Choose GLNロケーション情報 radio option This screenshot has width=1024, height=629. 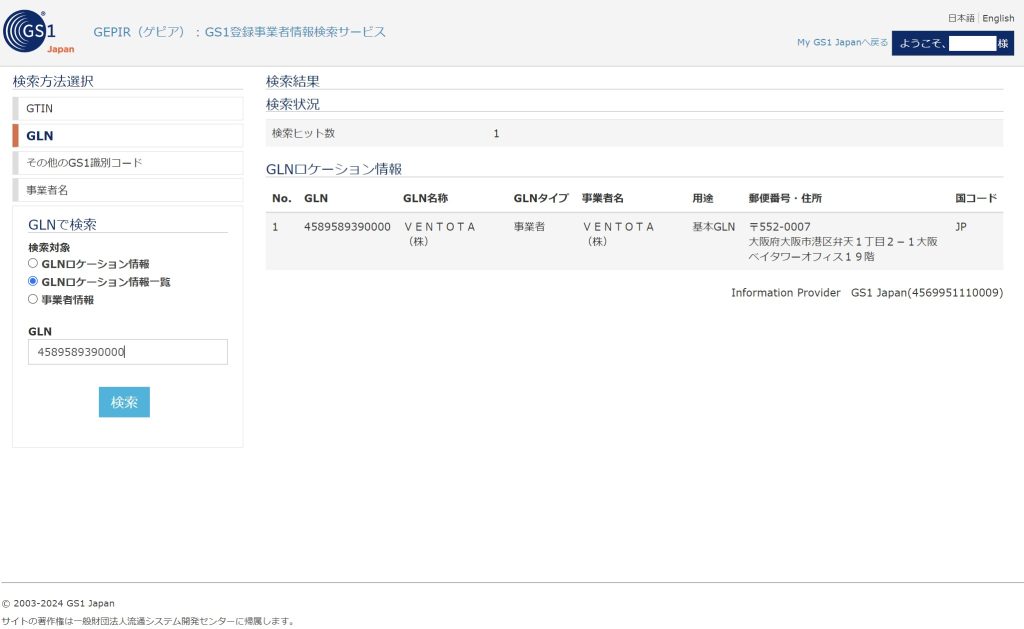33,263
